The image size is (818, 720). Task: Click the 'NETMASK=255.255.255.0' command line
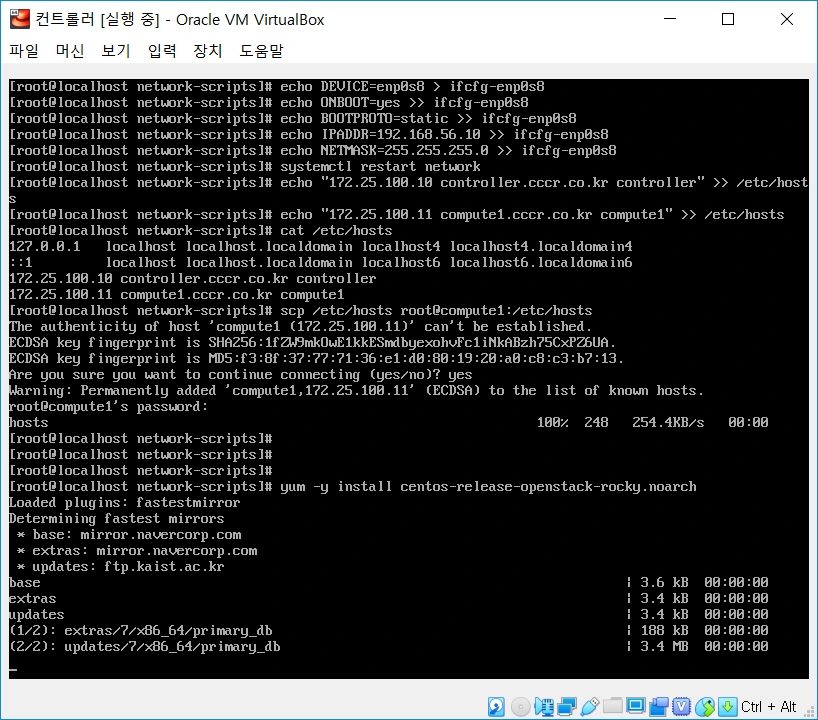[312, 151]
